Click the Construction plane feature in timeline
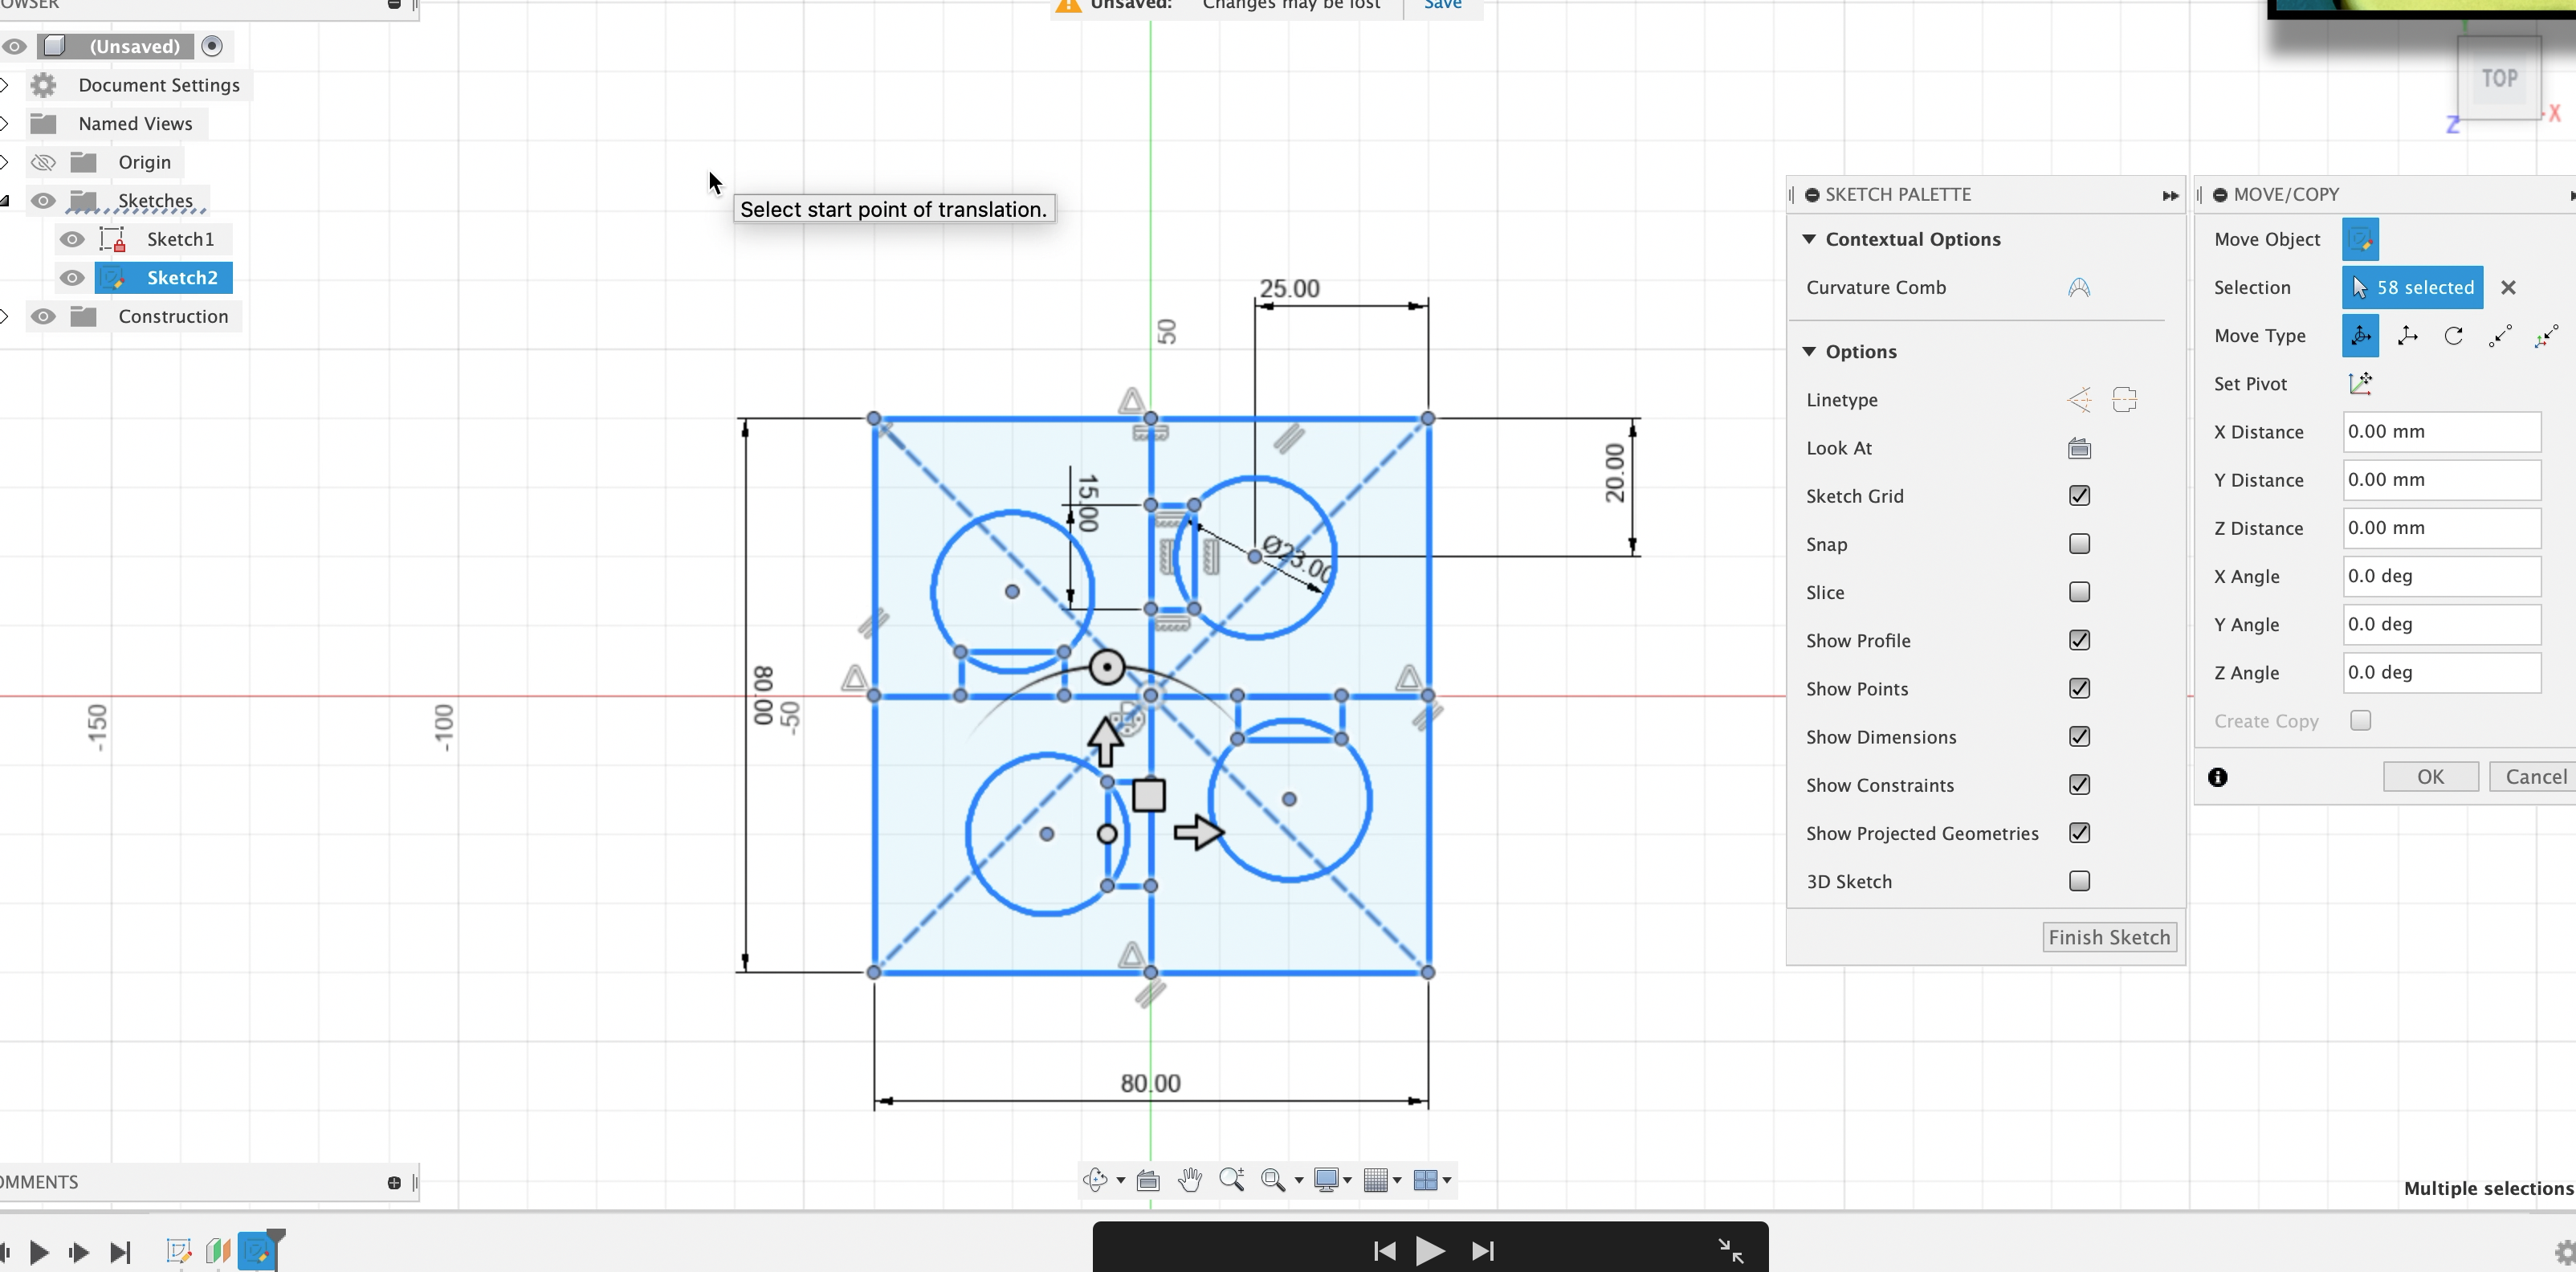The width and height of the screenshot is (2576, 1272). 218,1251
